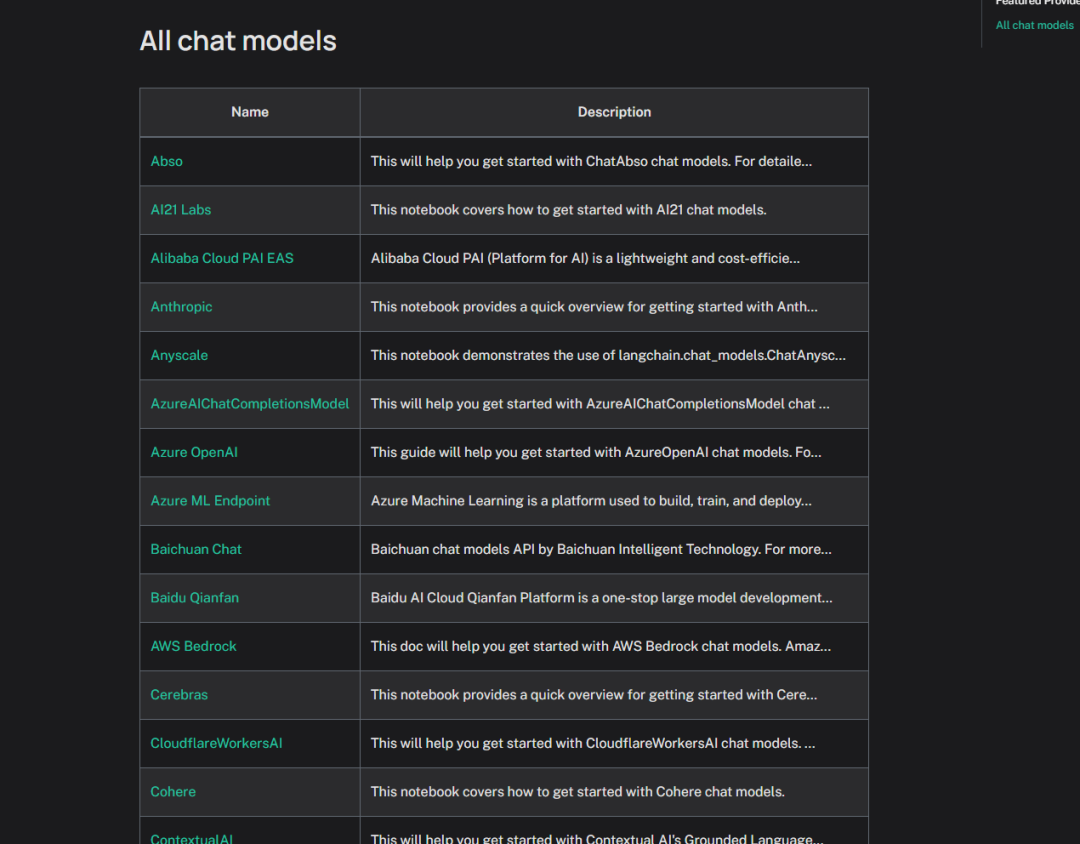This screenshot has height=844, width=1080.
Task: Open the Baidu Qianfan link
Action: [x=194, y=598]
